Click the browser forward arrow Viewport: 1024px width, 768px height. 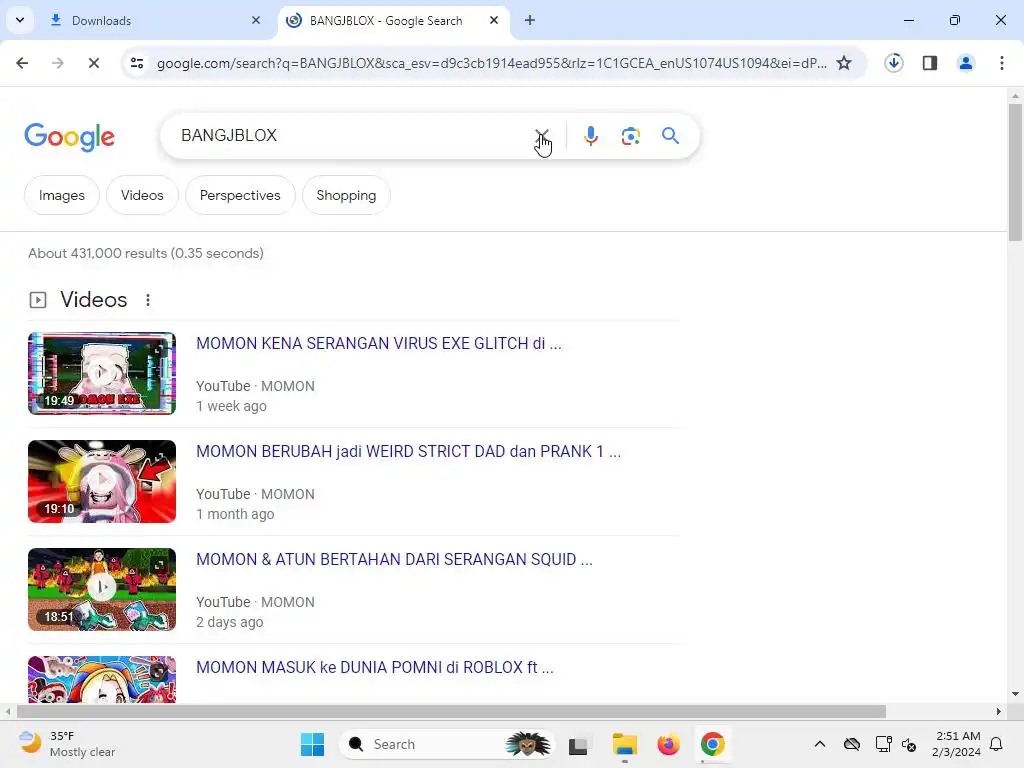(x=57, y=63)
